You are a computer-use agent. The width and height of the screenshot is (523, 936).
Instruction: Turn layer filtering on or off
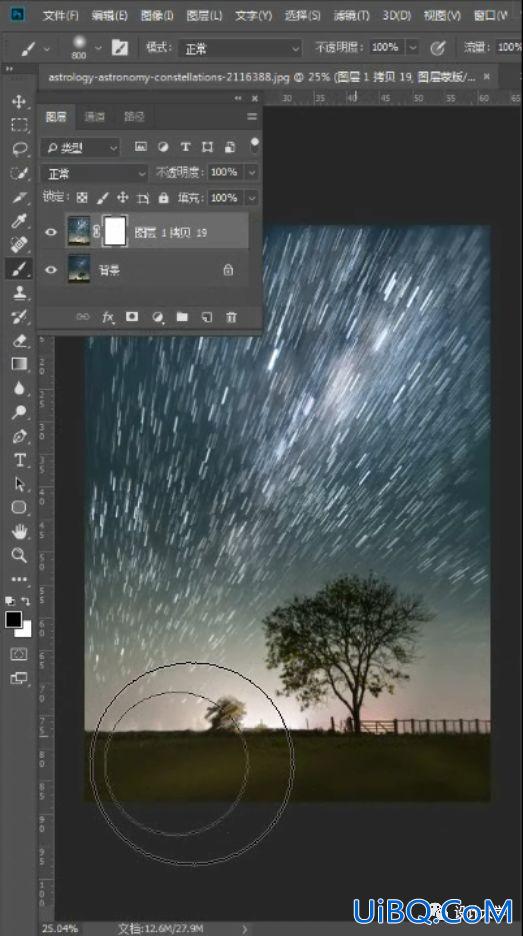pyautogui.click(x=255, y=145)
